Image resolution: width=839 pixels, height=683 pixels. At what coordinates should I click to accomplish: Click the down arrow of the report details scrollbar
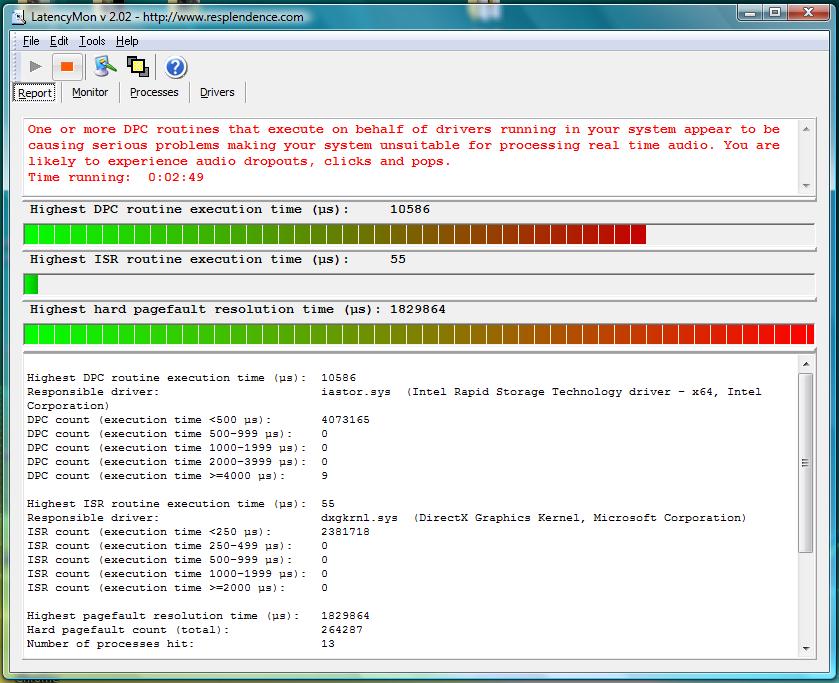coord(806,649)
